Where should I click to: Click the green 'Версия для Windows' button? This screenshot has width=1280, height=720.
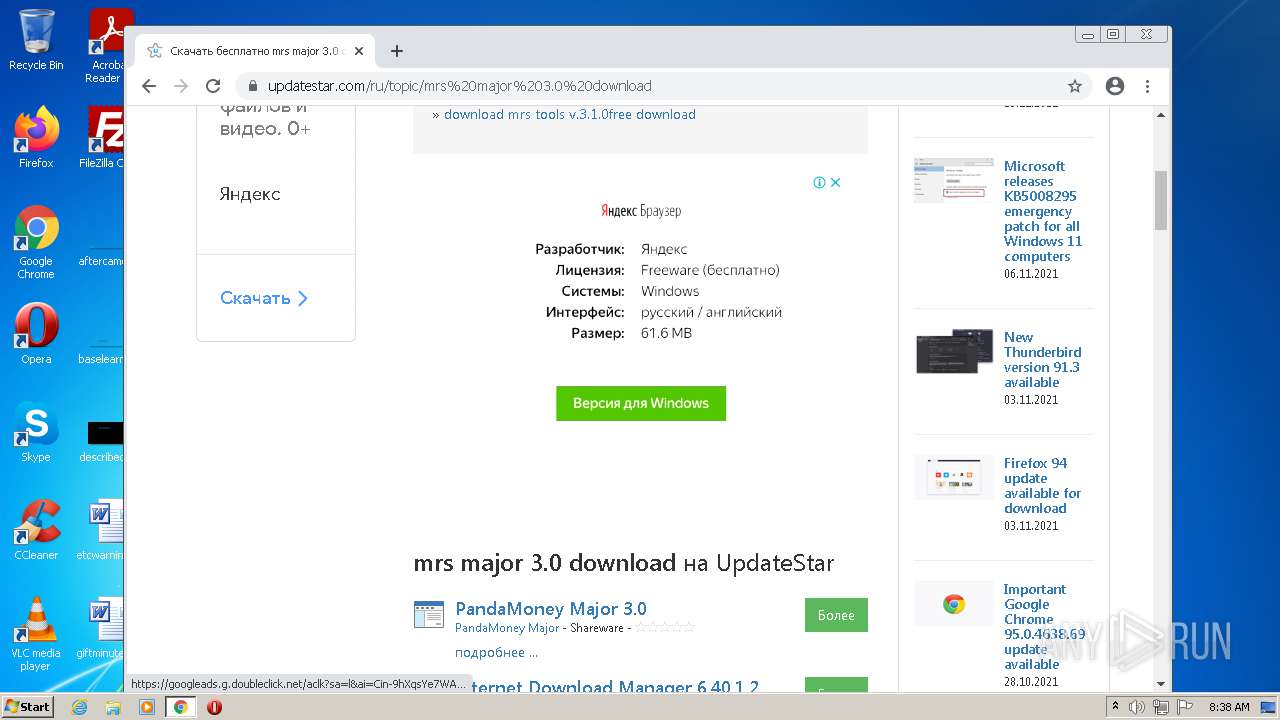pyautogui.click(x=641, y=403)
